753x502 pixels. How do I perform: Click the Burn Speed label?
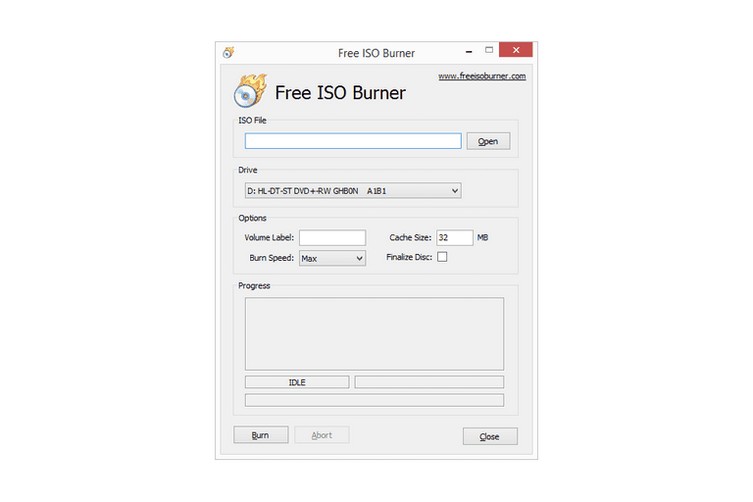click(271, 258)
